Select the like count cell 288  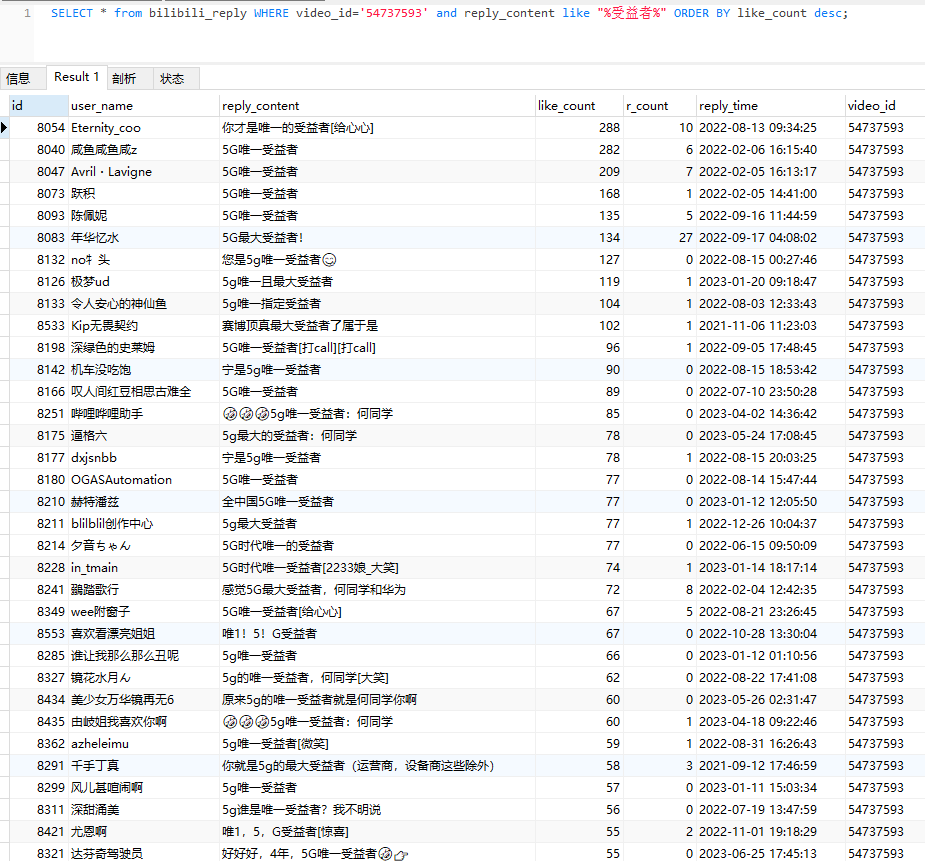[x=579, y=127]
